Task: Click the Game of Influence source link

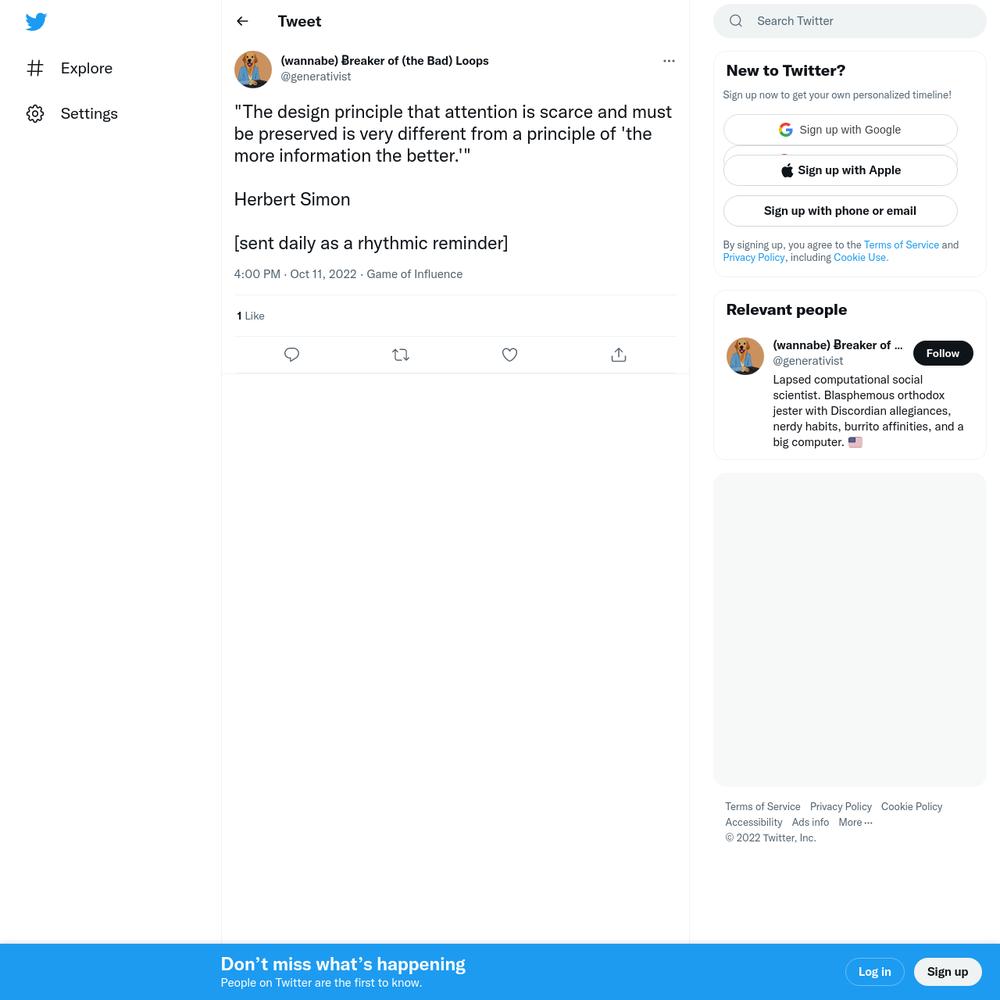Action: coord(415,274)
